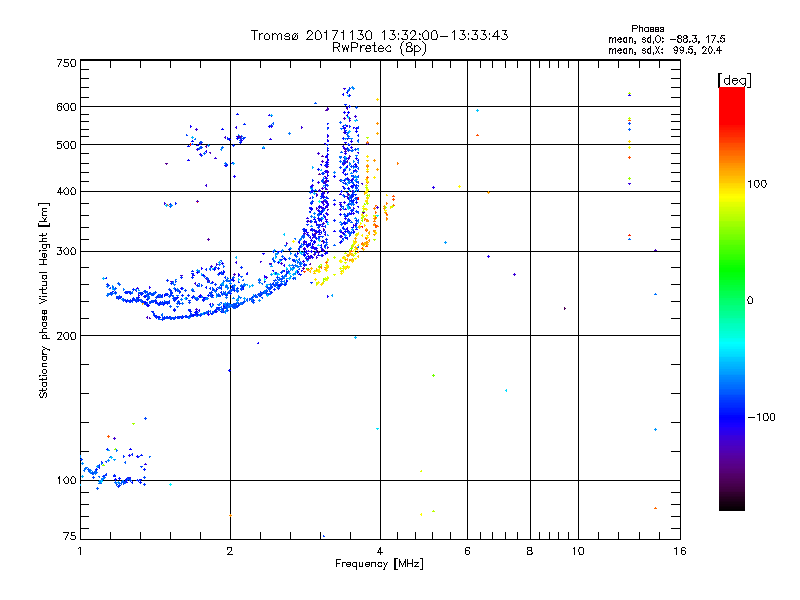Click the colorbar tick label '-100'

tap(762, 417)
